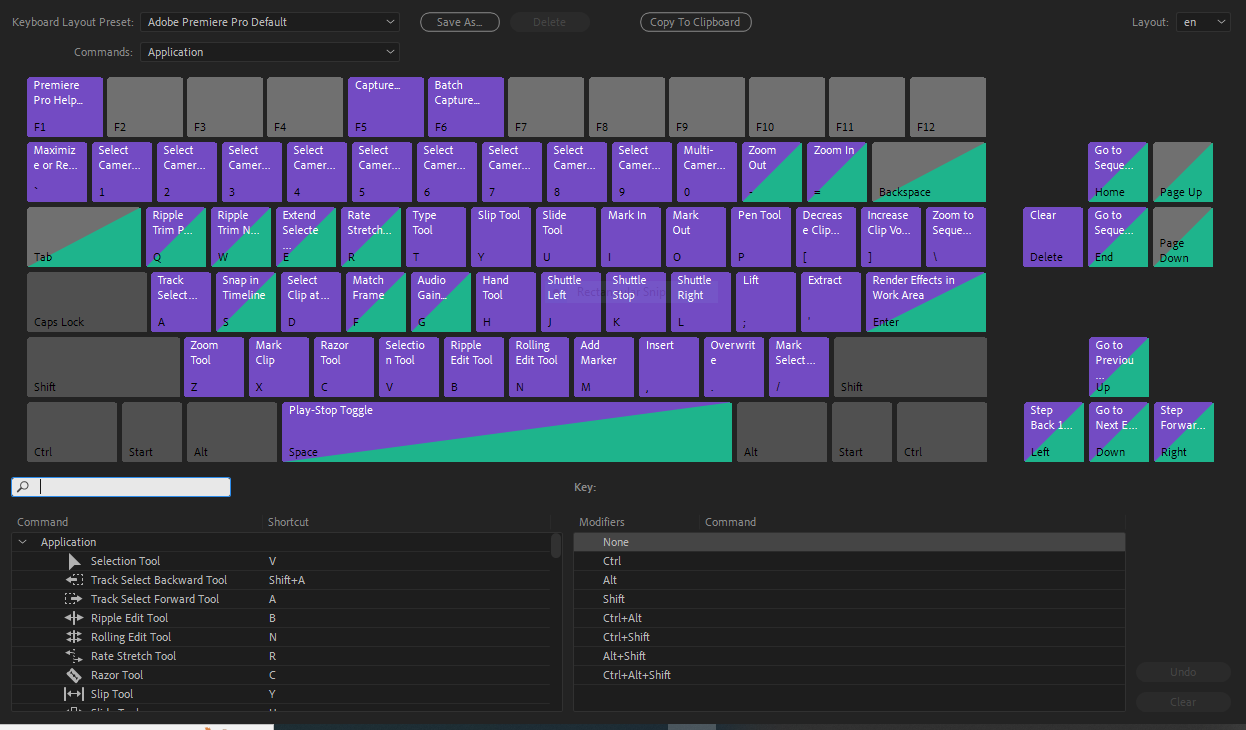Image resolution: width=1246 pixels, height=730 pixels.
Task: Click the Rate Stretch Tool icon
Action: 74,656
